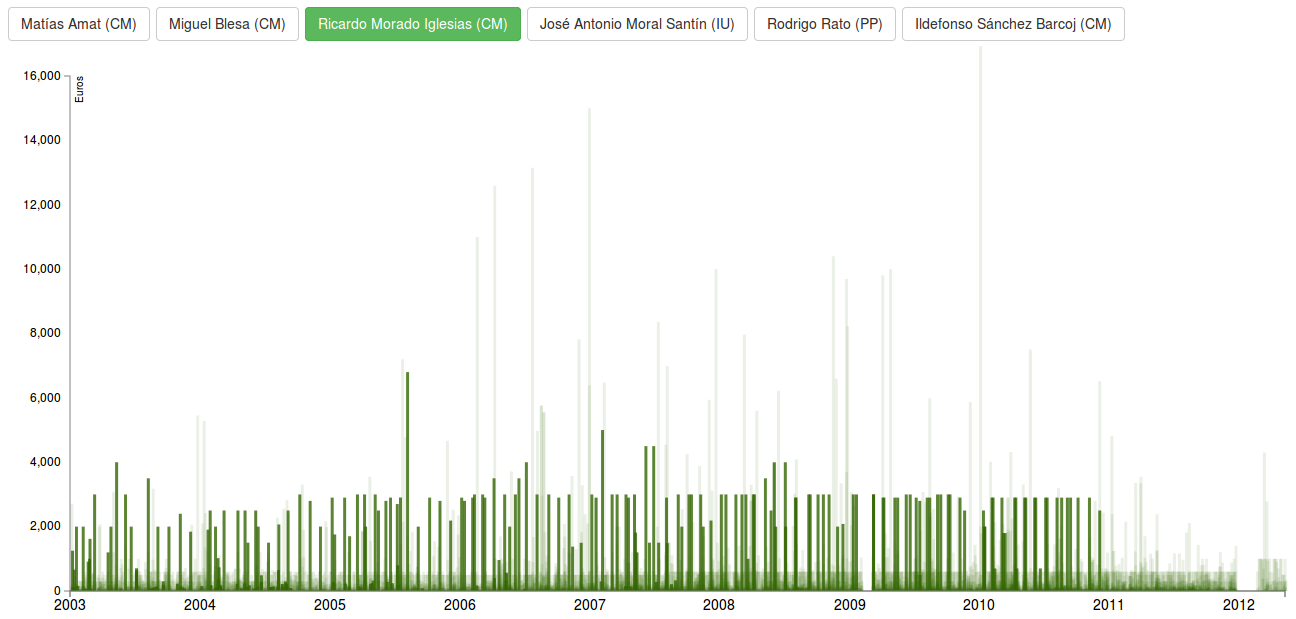Toggle the highlighted Ricardo Morado Iglesias button
This screenshot has height=619, width=1296.
click(412, 24)
